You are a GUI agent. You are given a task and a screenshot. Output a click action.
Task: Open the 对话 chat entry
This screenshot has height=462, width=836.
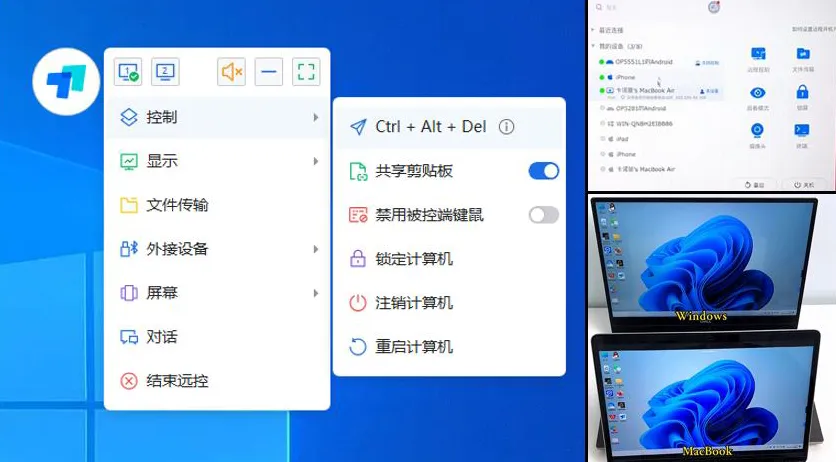pos(217,337)
